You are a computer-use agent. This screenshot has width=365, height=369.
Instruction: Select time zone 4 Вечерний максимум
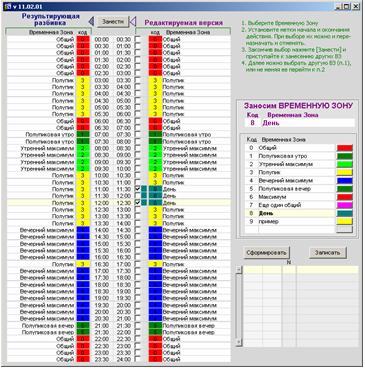[x=289, y=180]
